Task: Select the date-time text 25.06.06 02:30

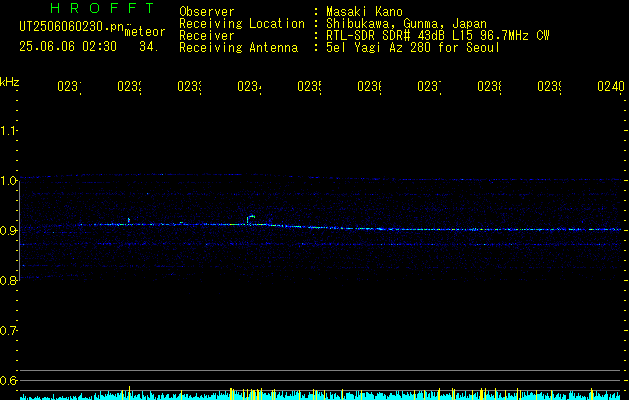Action: pos(68,47)
